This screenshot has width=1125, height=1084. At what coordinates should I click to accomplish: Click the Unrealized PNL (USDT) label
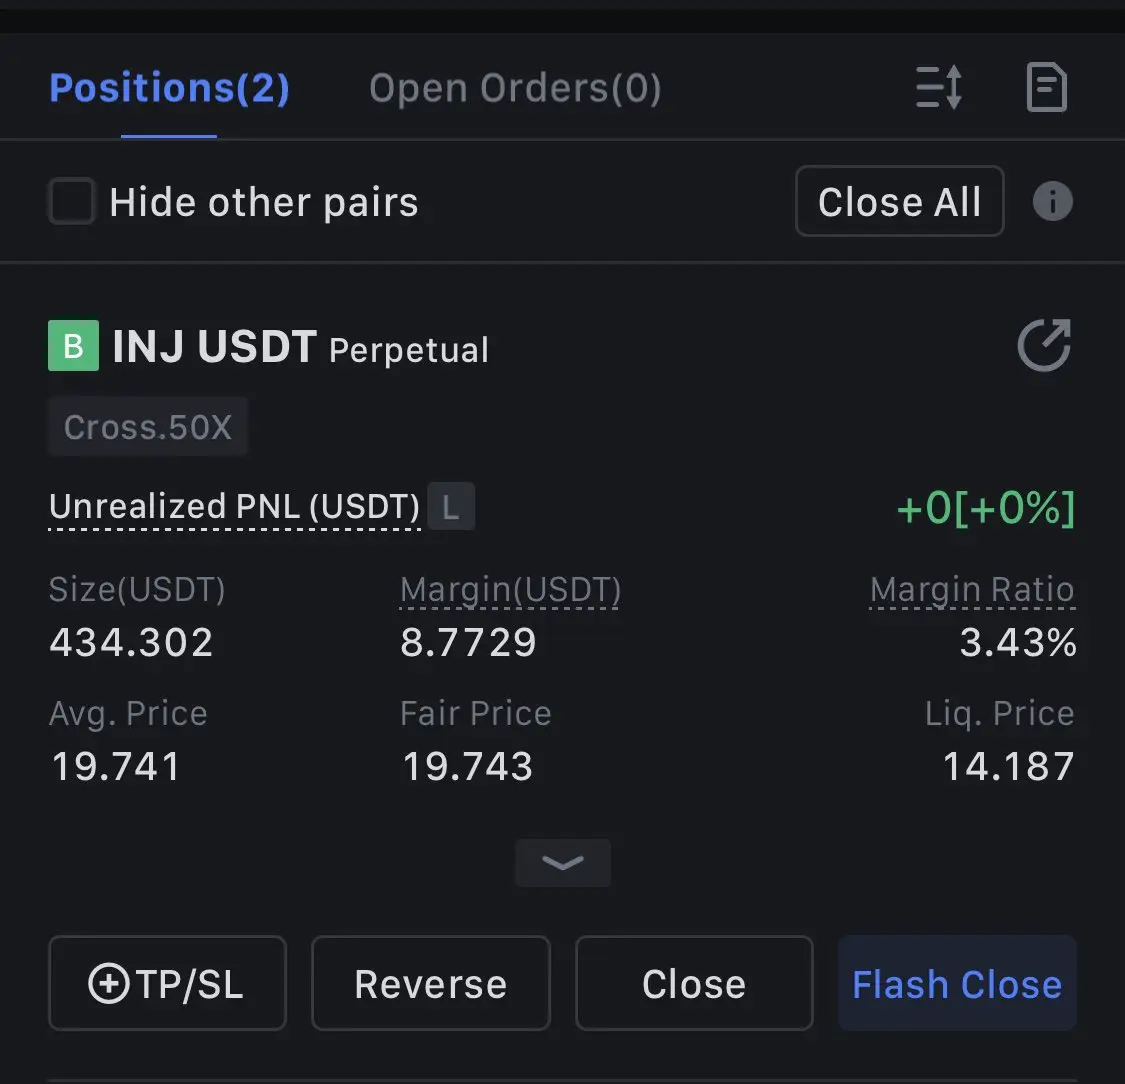[x=234, y=506]
